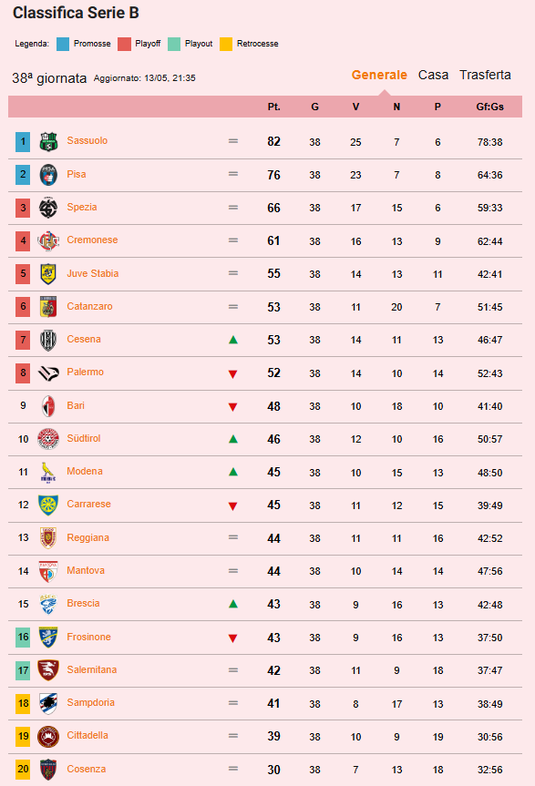Switch to the Casa standings tab
Screen dimensions: 535x786
tap(433, 75)
